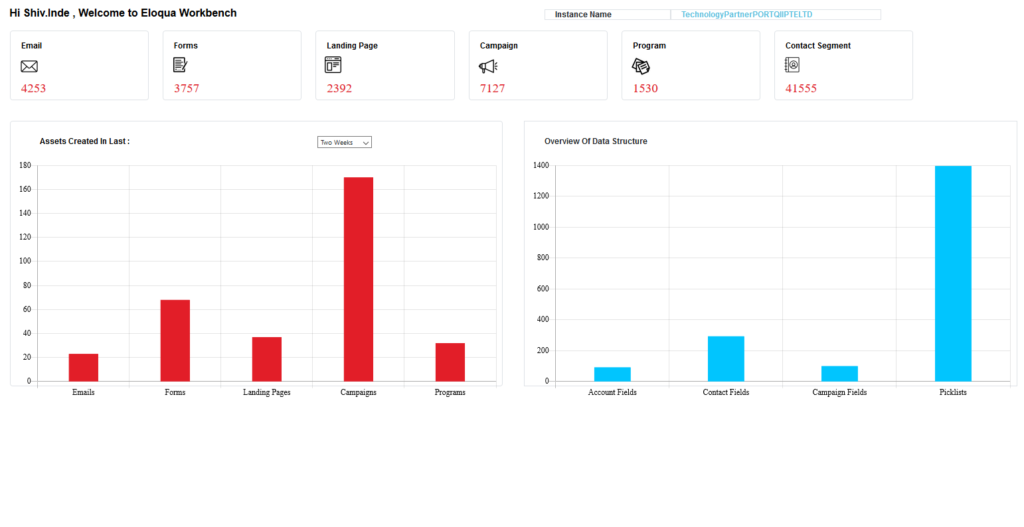
Task: Click the Landing Page count 2392
Action: click(x=339, y=88)
